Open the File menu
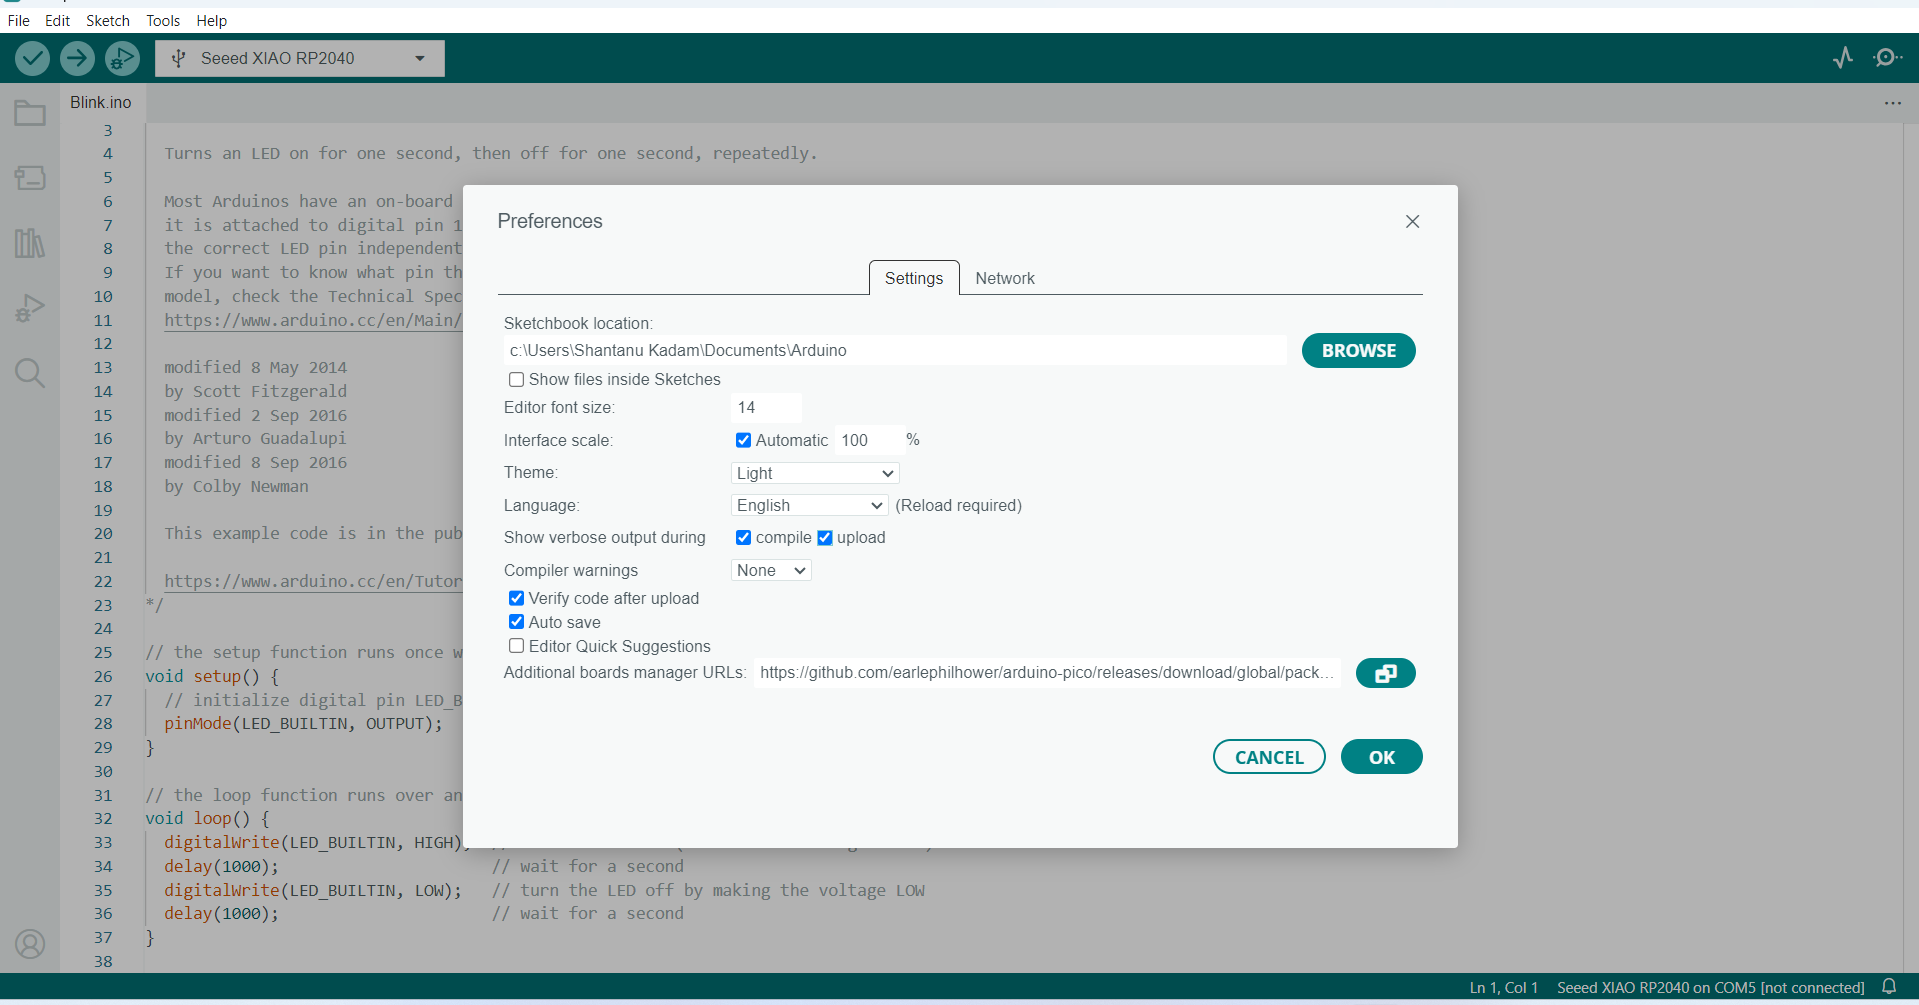 click(x=19, y=20)
